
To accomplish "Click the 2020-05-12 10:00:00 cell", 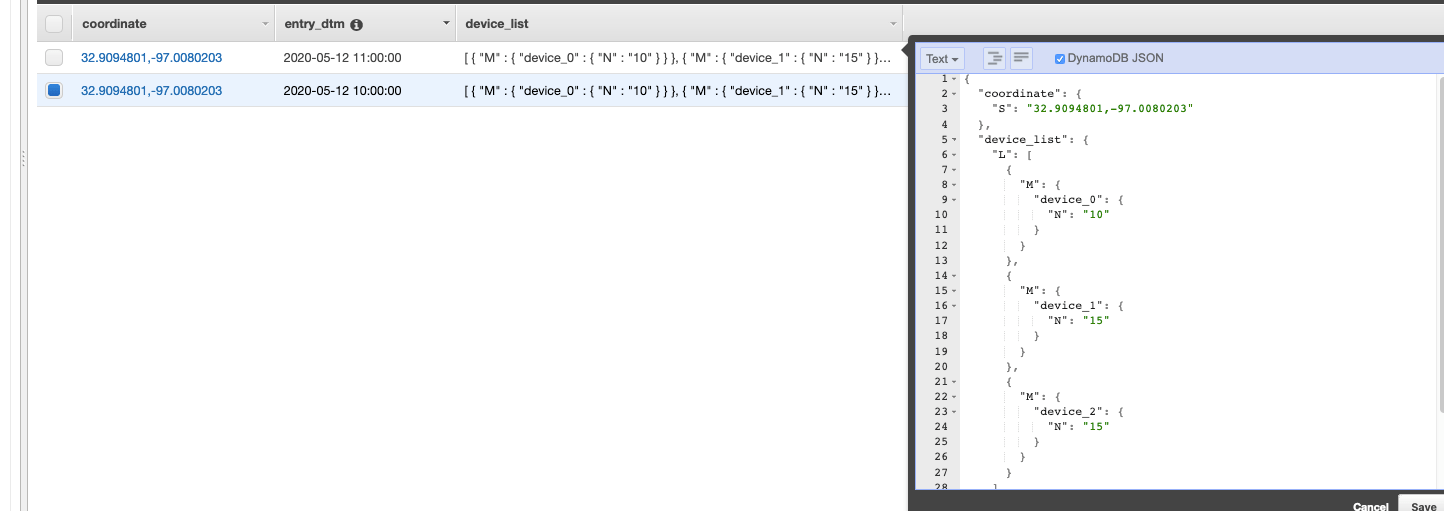I will coord(343,90).
